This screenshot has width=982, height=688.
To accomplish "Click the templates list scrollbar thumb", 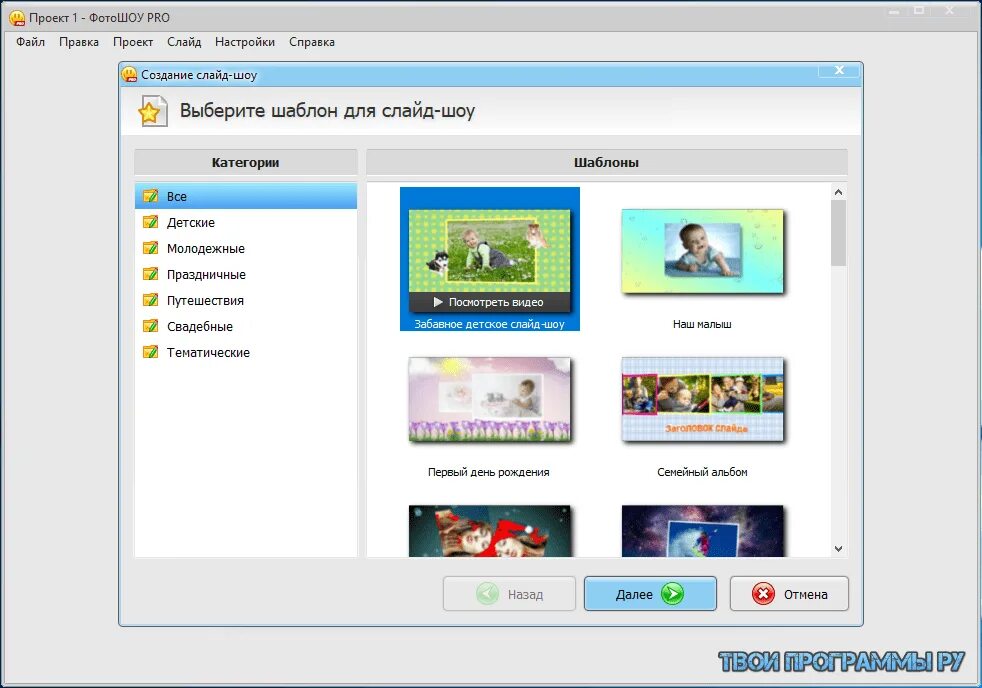I will point(839,233).
